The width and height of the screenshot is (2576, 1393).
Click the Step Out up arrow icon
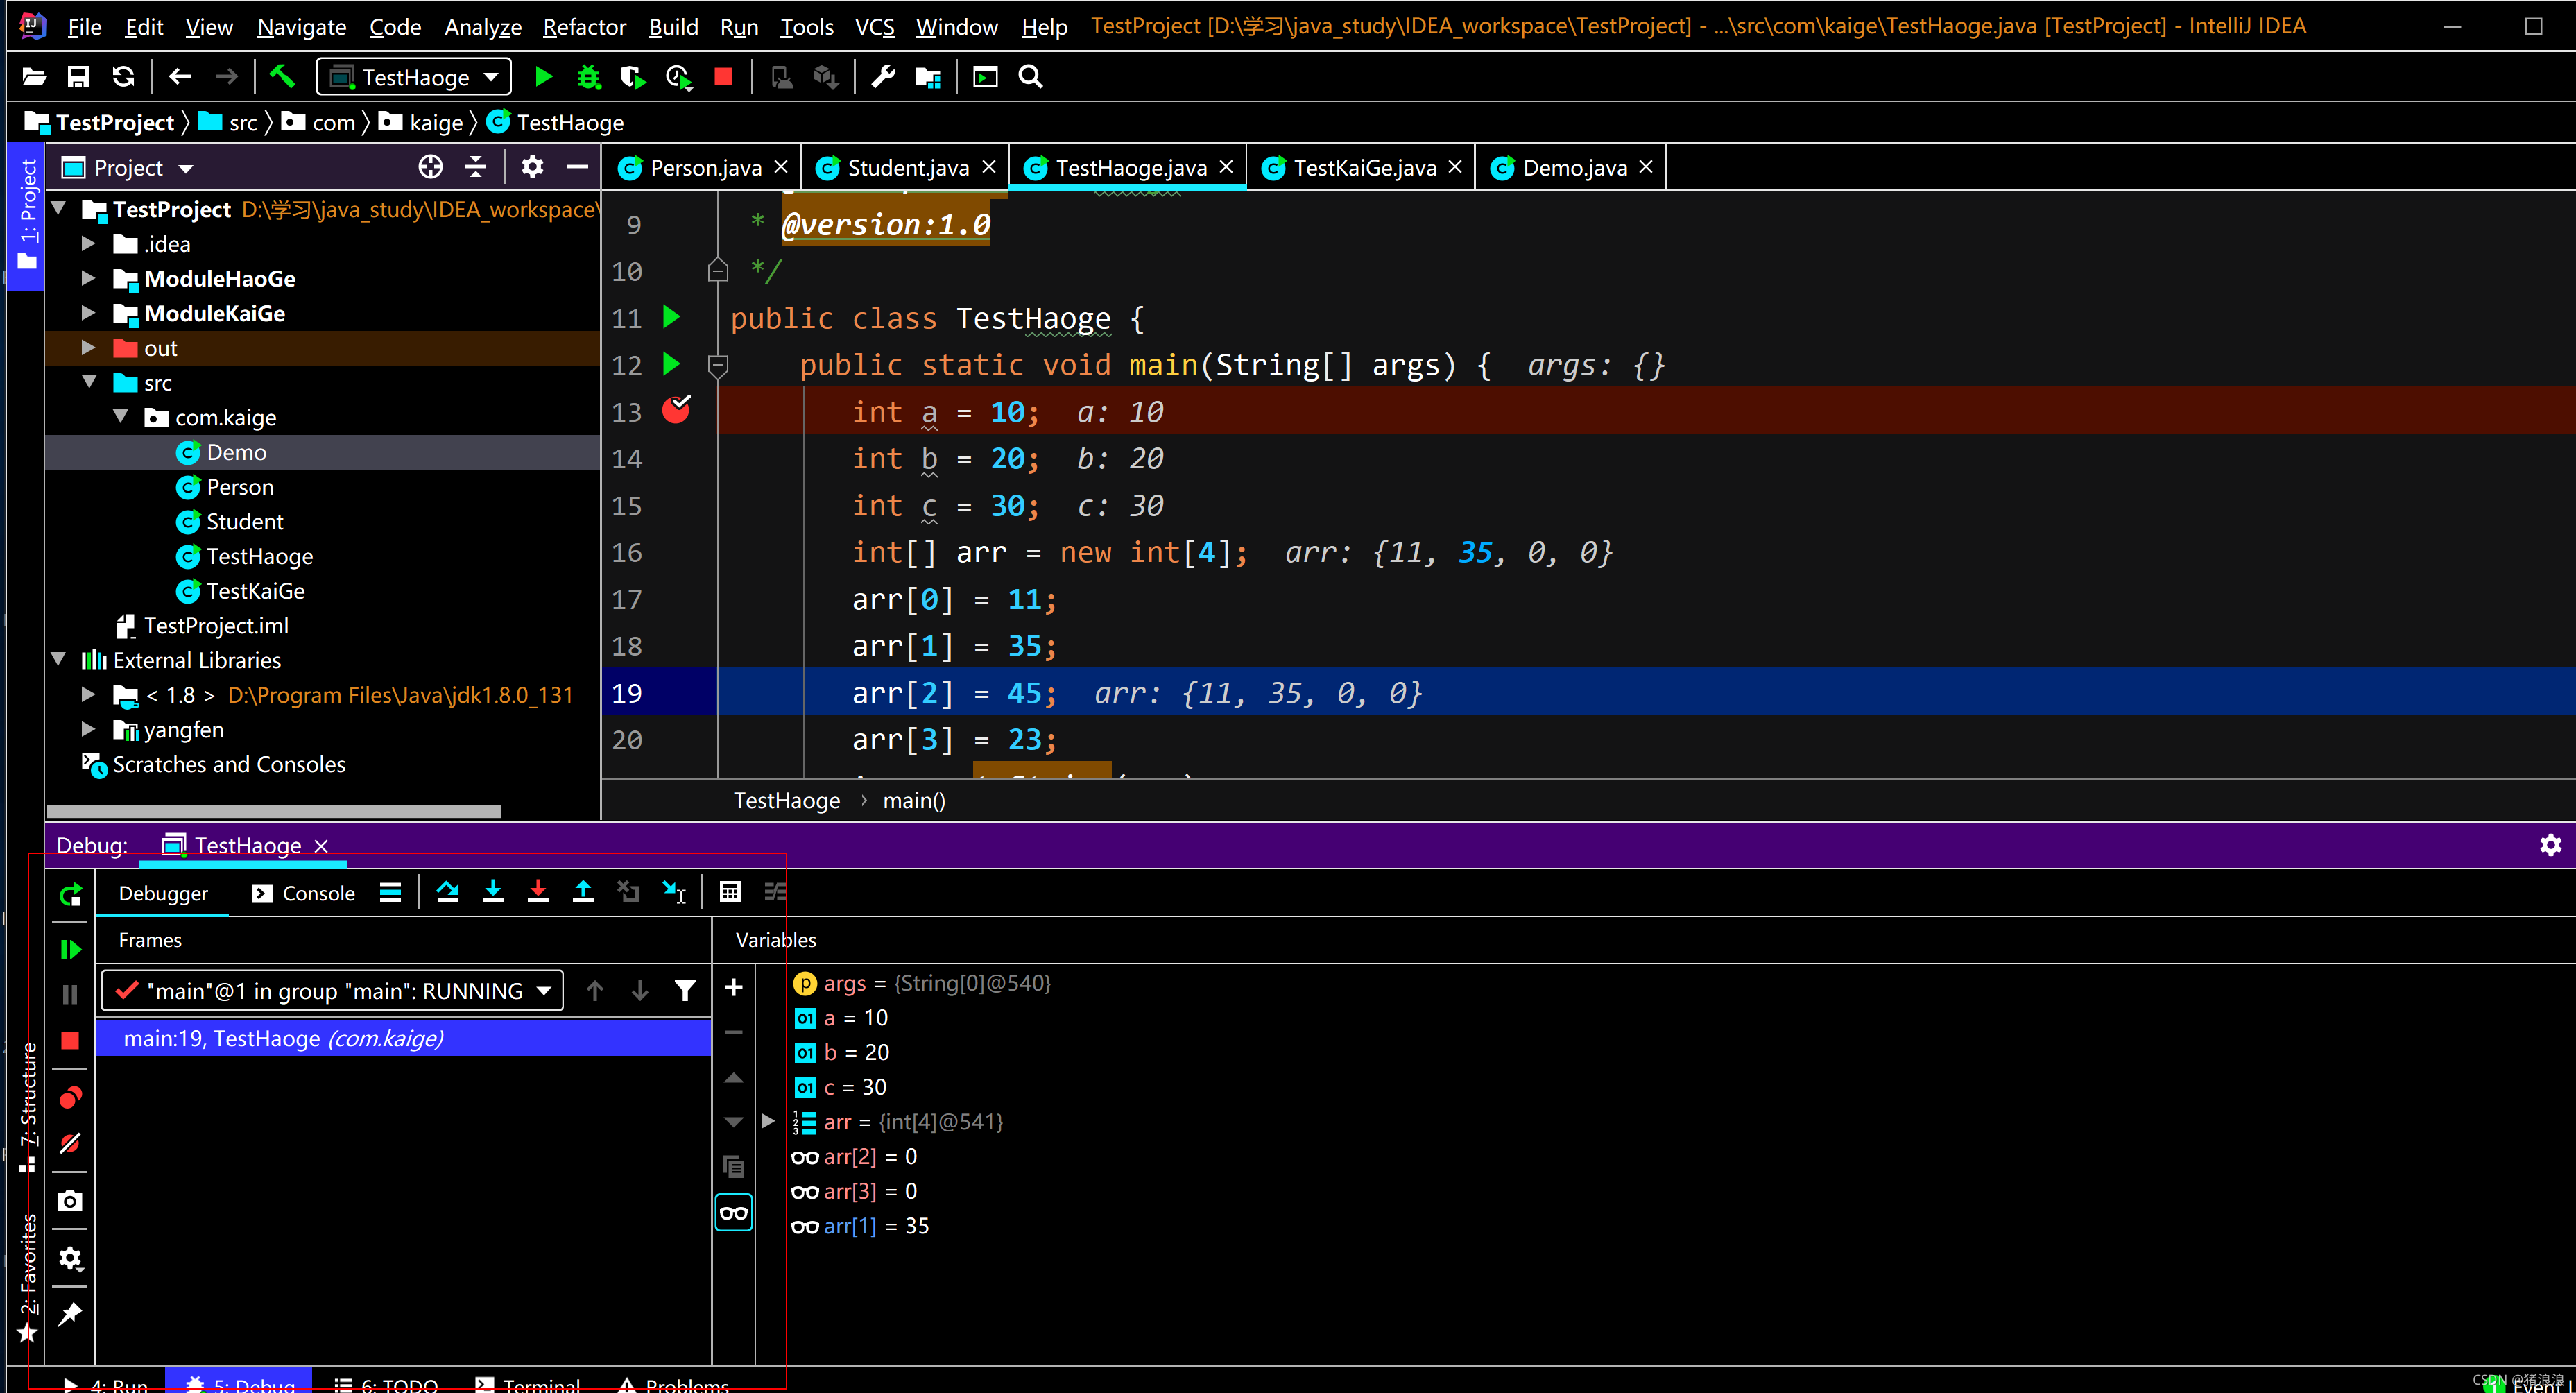pos(583,892)
